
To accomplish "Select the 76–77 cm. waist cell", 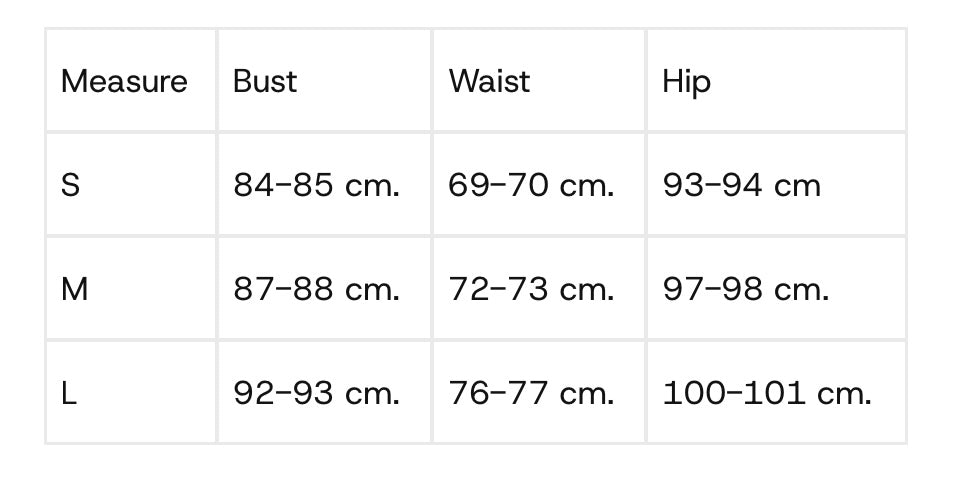I will (x=531, y=393).
